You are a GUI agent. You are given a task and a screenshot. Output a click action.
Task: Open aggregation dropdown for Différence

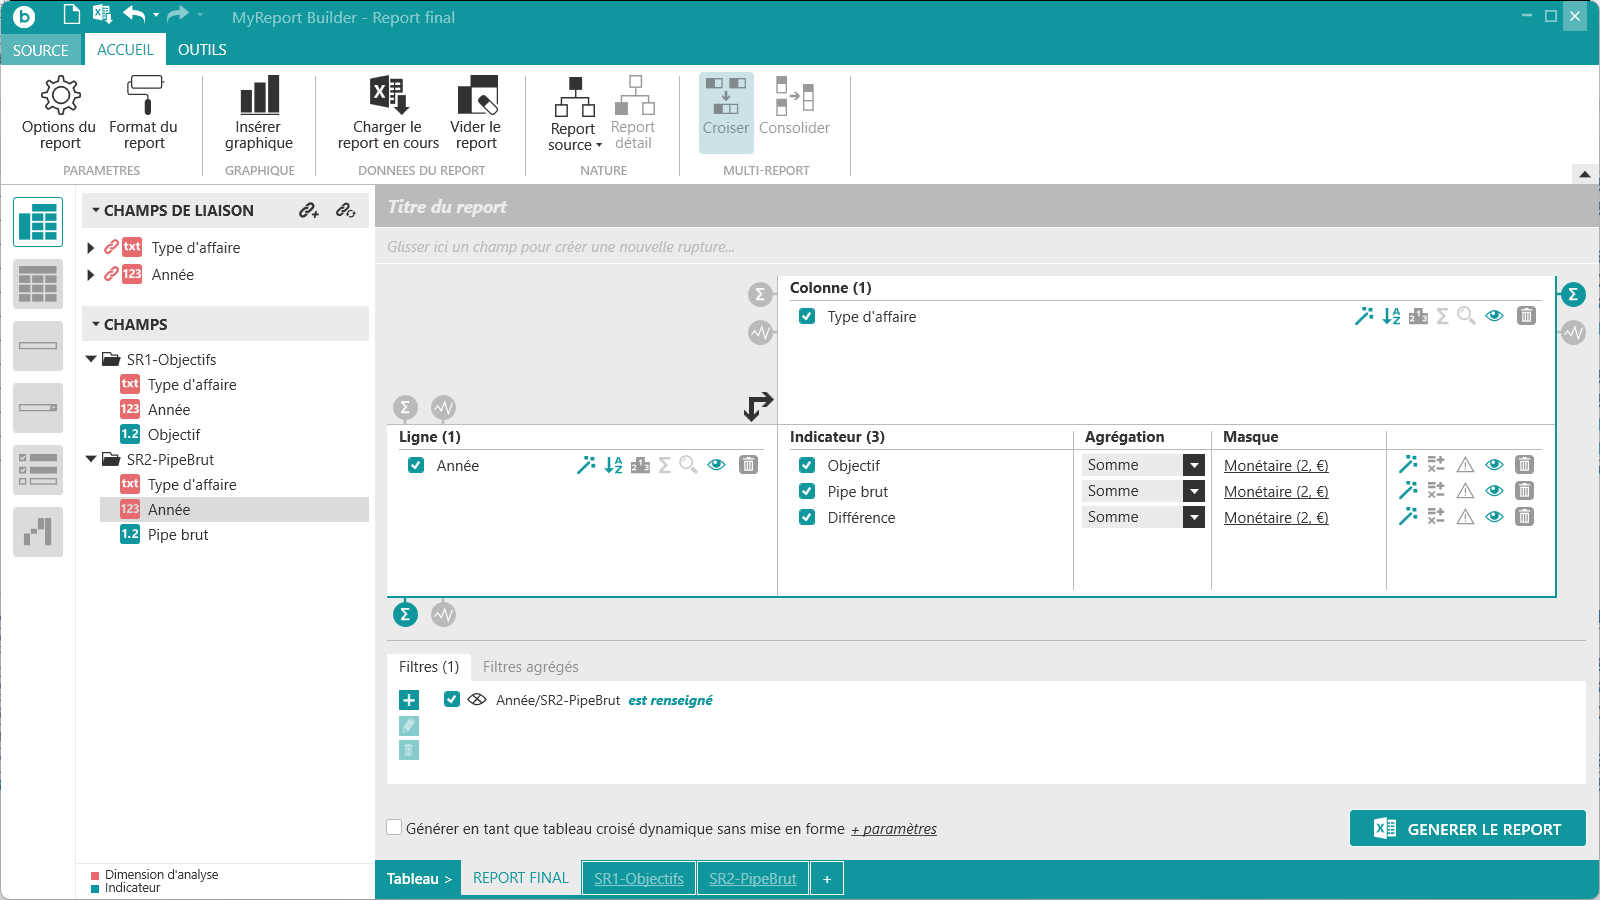(1194, 517)
